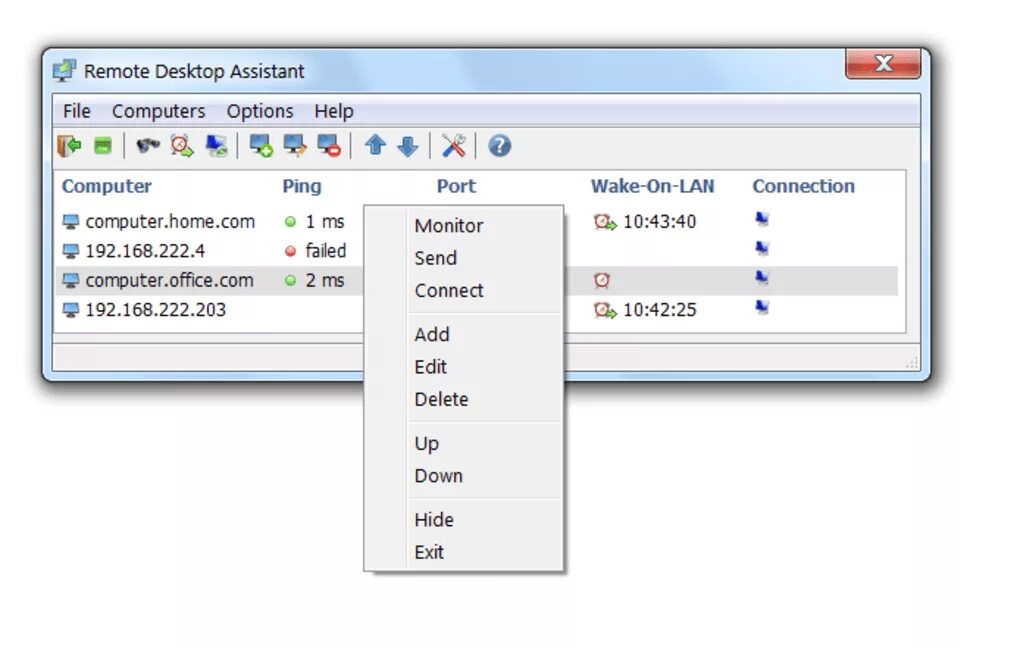
Task: Click the binoculars Monitor toolbar icon
Action: point(148,146)
